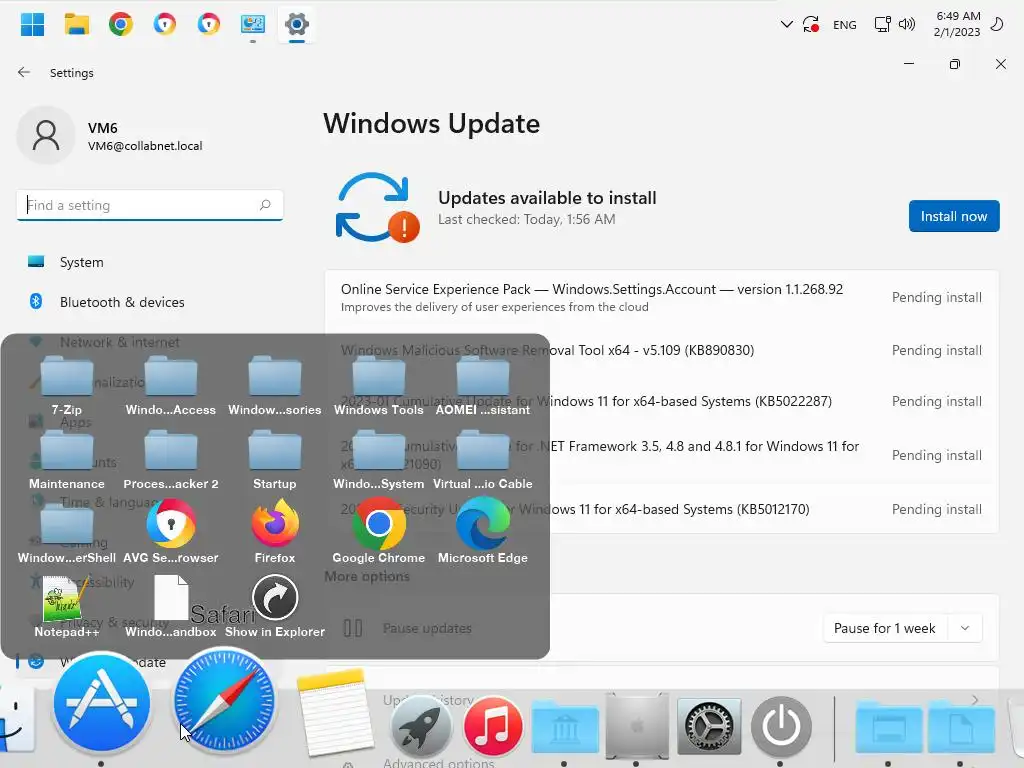The width and height of the screenshot is (1024, 768).
Task: Open the Pause for 1 week dropdown
Action: pyautogui.click(x=903, y=628)
